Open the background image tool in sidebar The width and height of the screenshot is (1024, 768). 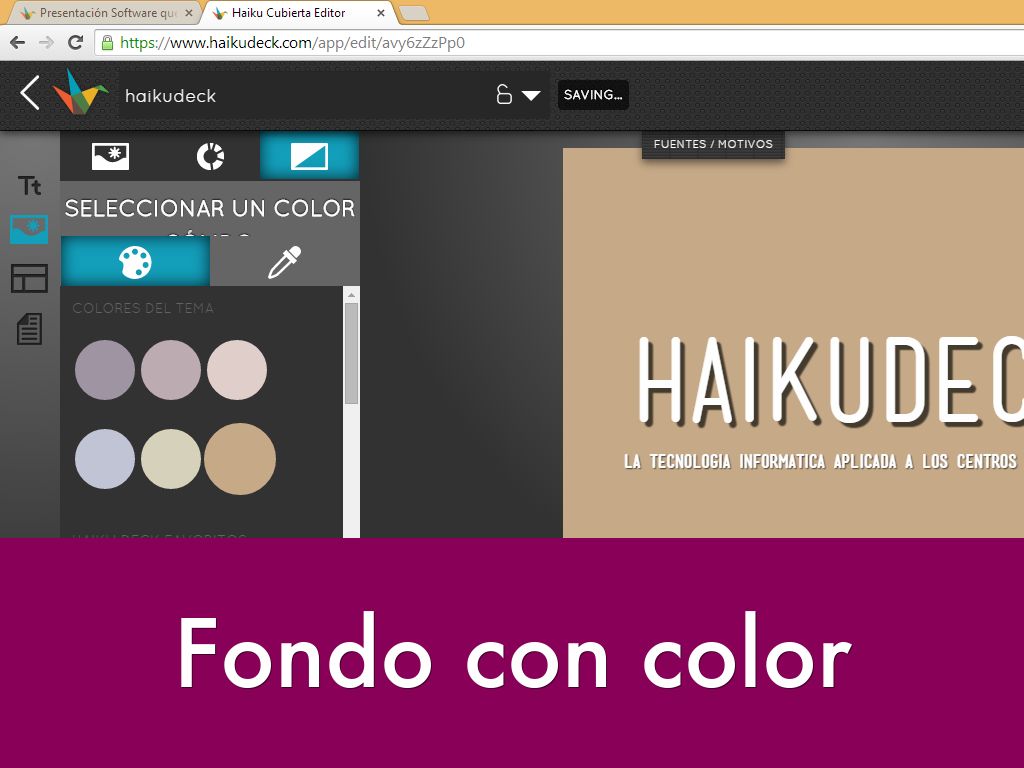click(29, 230)
